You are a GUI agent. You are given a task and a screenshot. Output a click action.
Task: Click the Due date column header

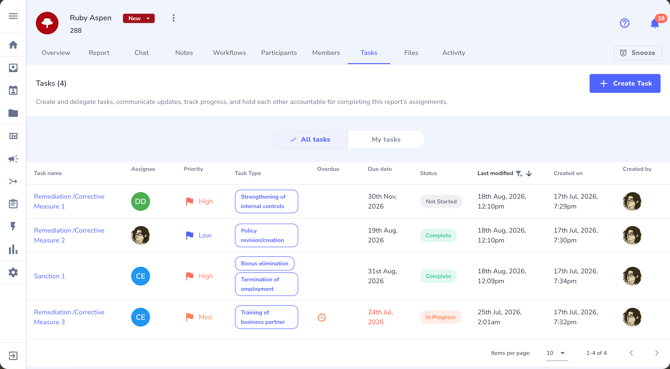[379, 169]
